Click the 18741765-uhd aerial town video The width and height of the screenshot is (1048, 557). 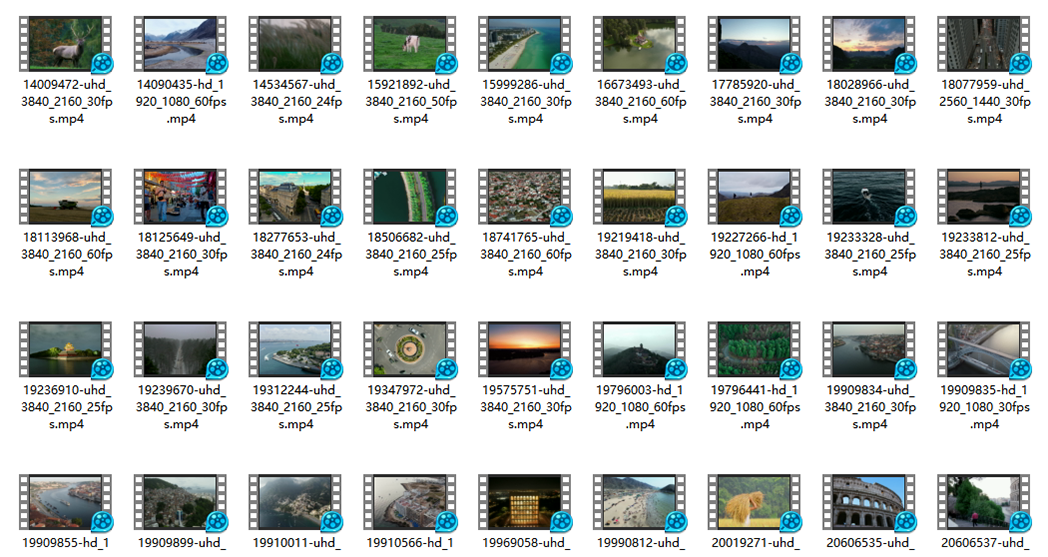525,196
